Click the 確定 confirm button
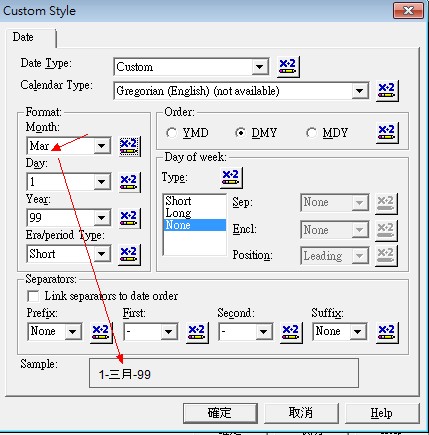Viewport: 429px width, 435px height. (x=220, y=413)
